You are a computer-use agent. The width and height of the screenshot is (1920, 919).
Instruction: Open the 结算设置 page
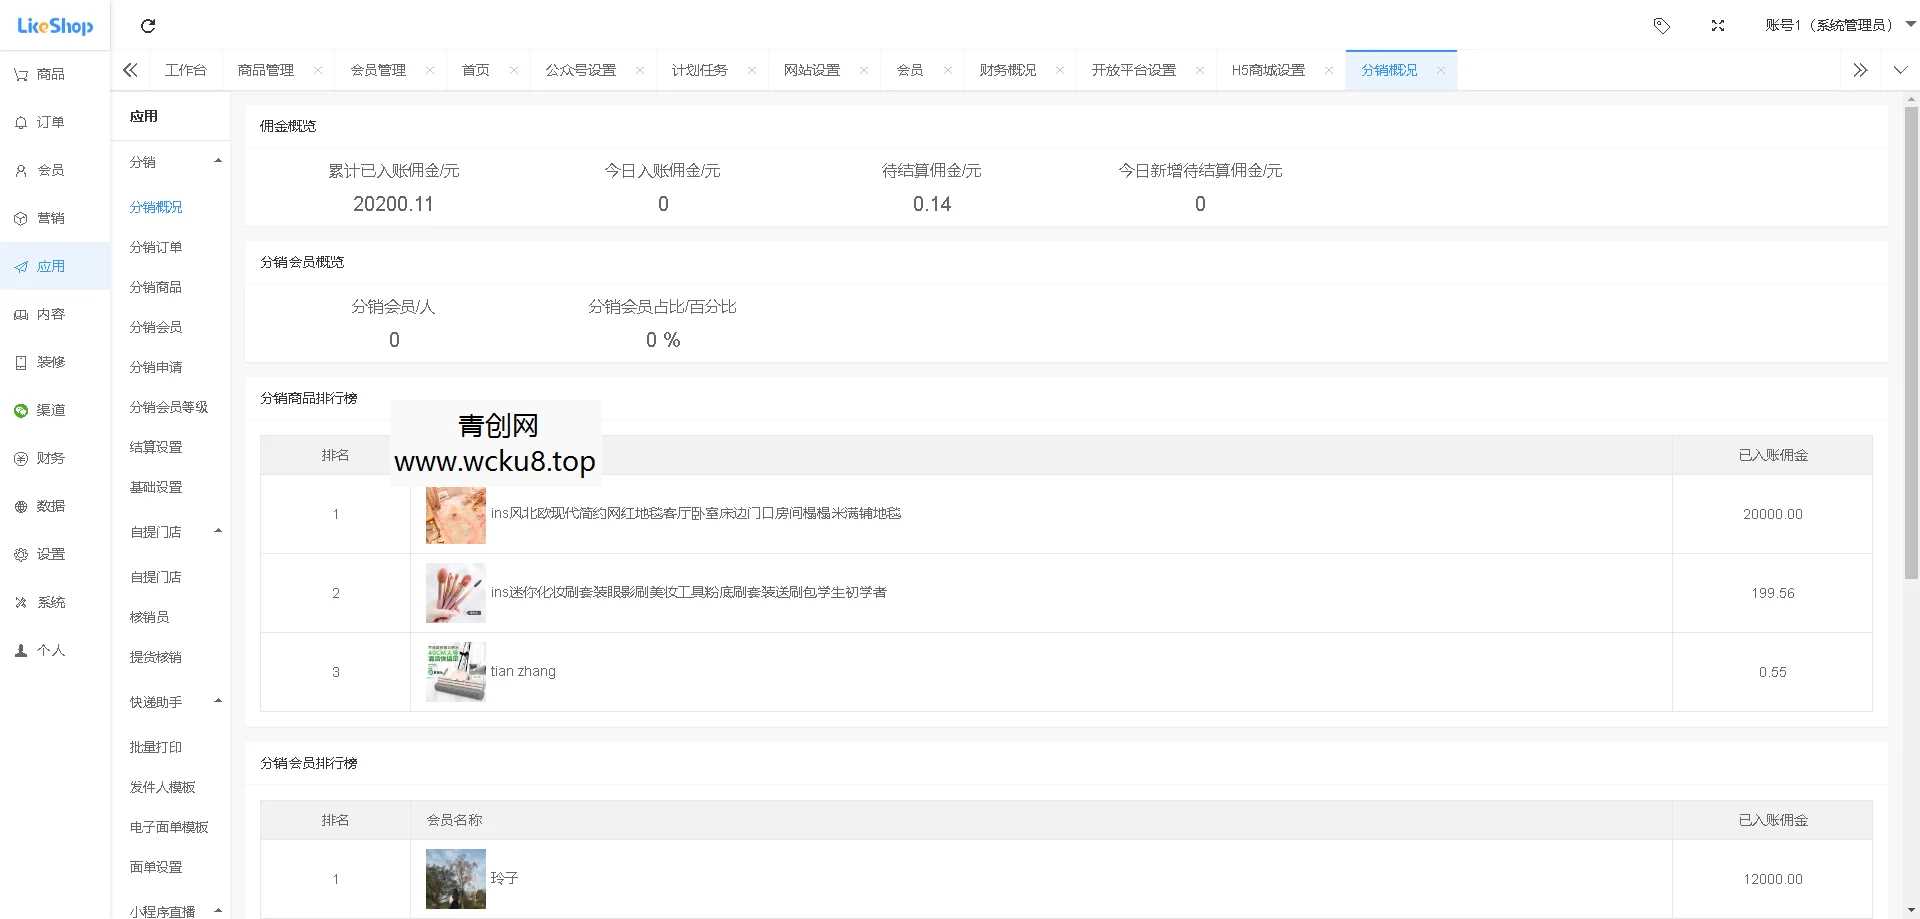155,447
